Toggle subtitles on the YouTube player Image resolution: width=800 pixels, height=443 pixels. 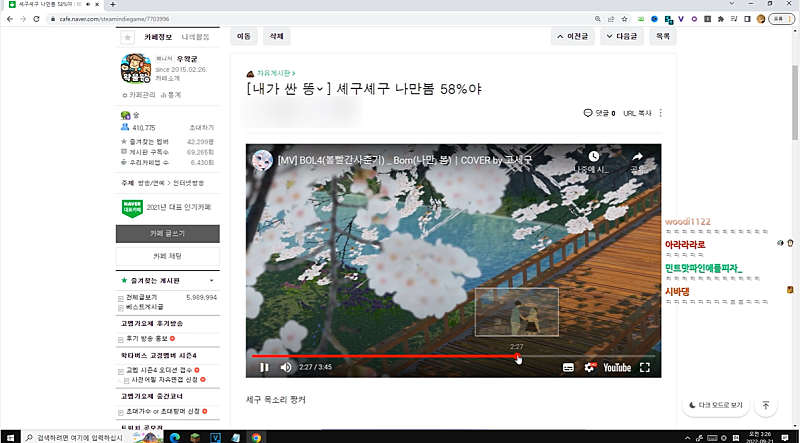(x=568, y=367)
